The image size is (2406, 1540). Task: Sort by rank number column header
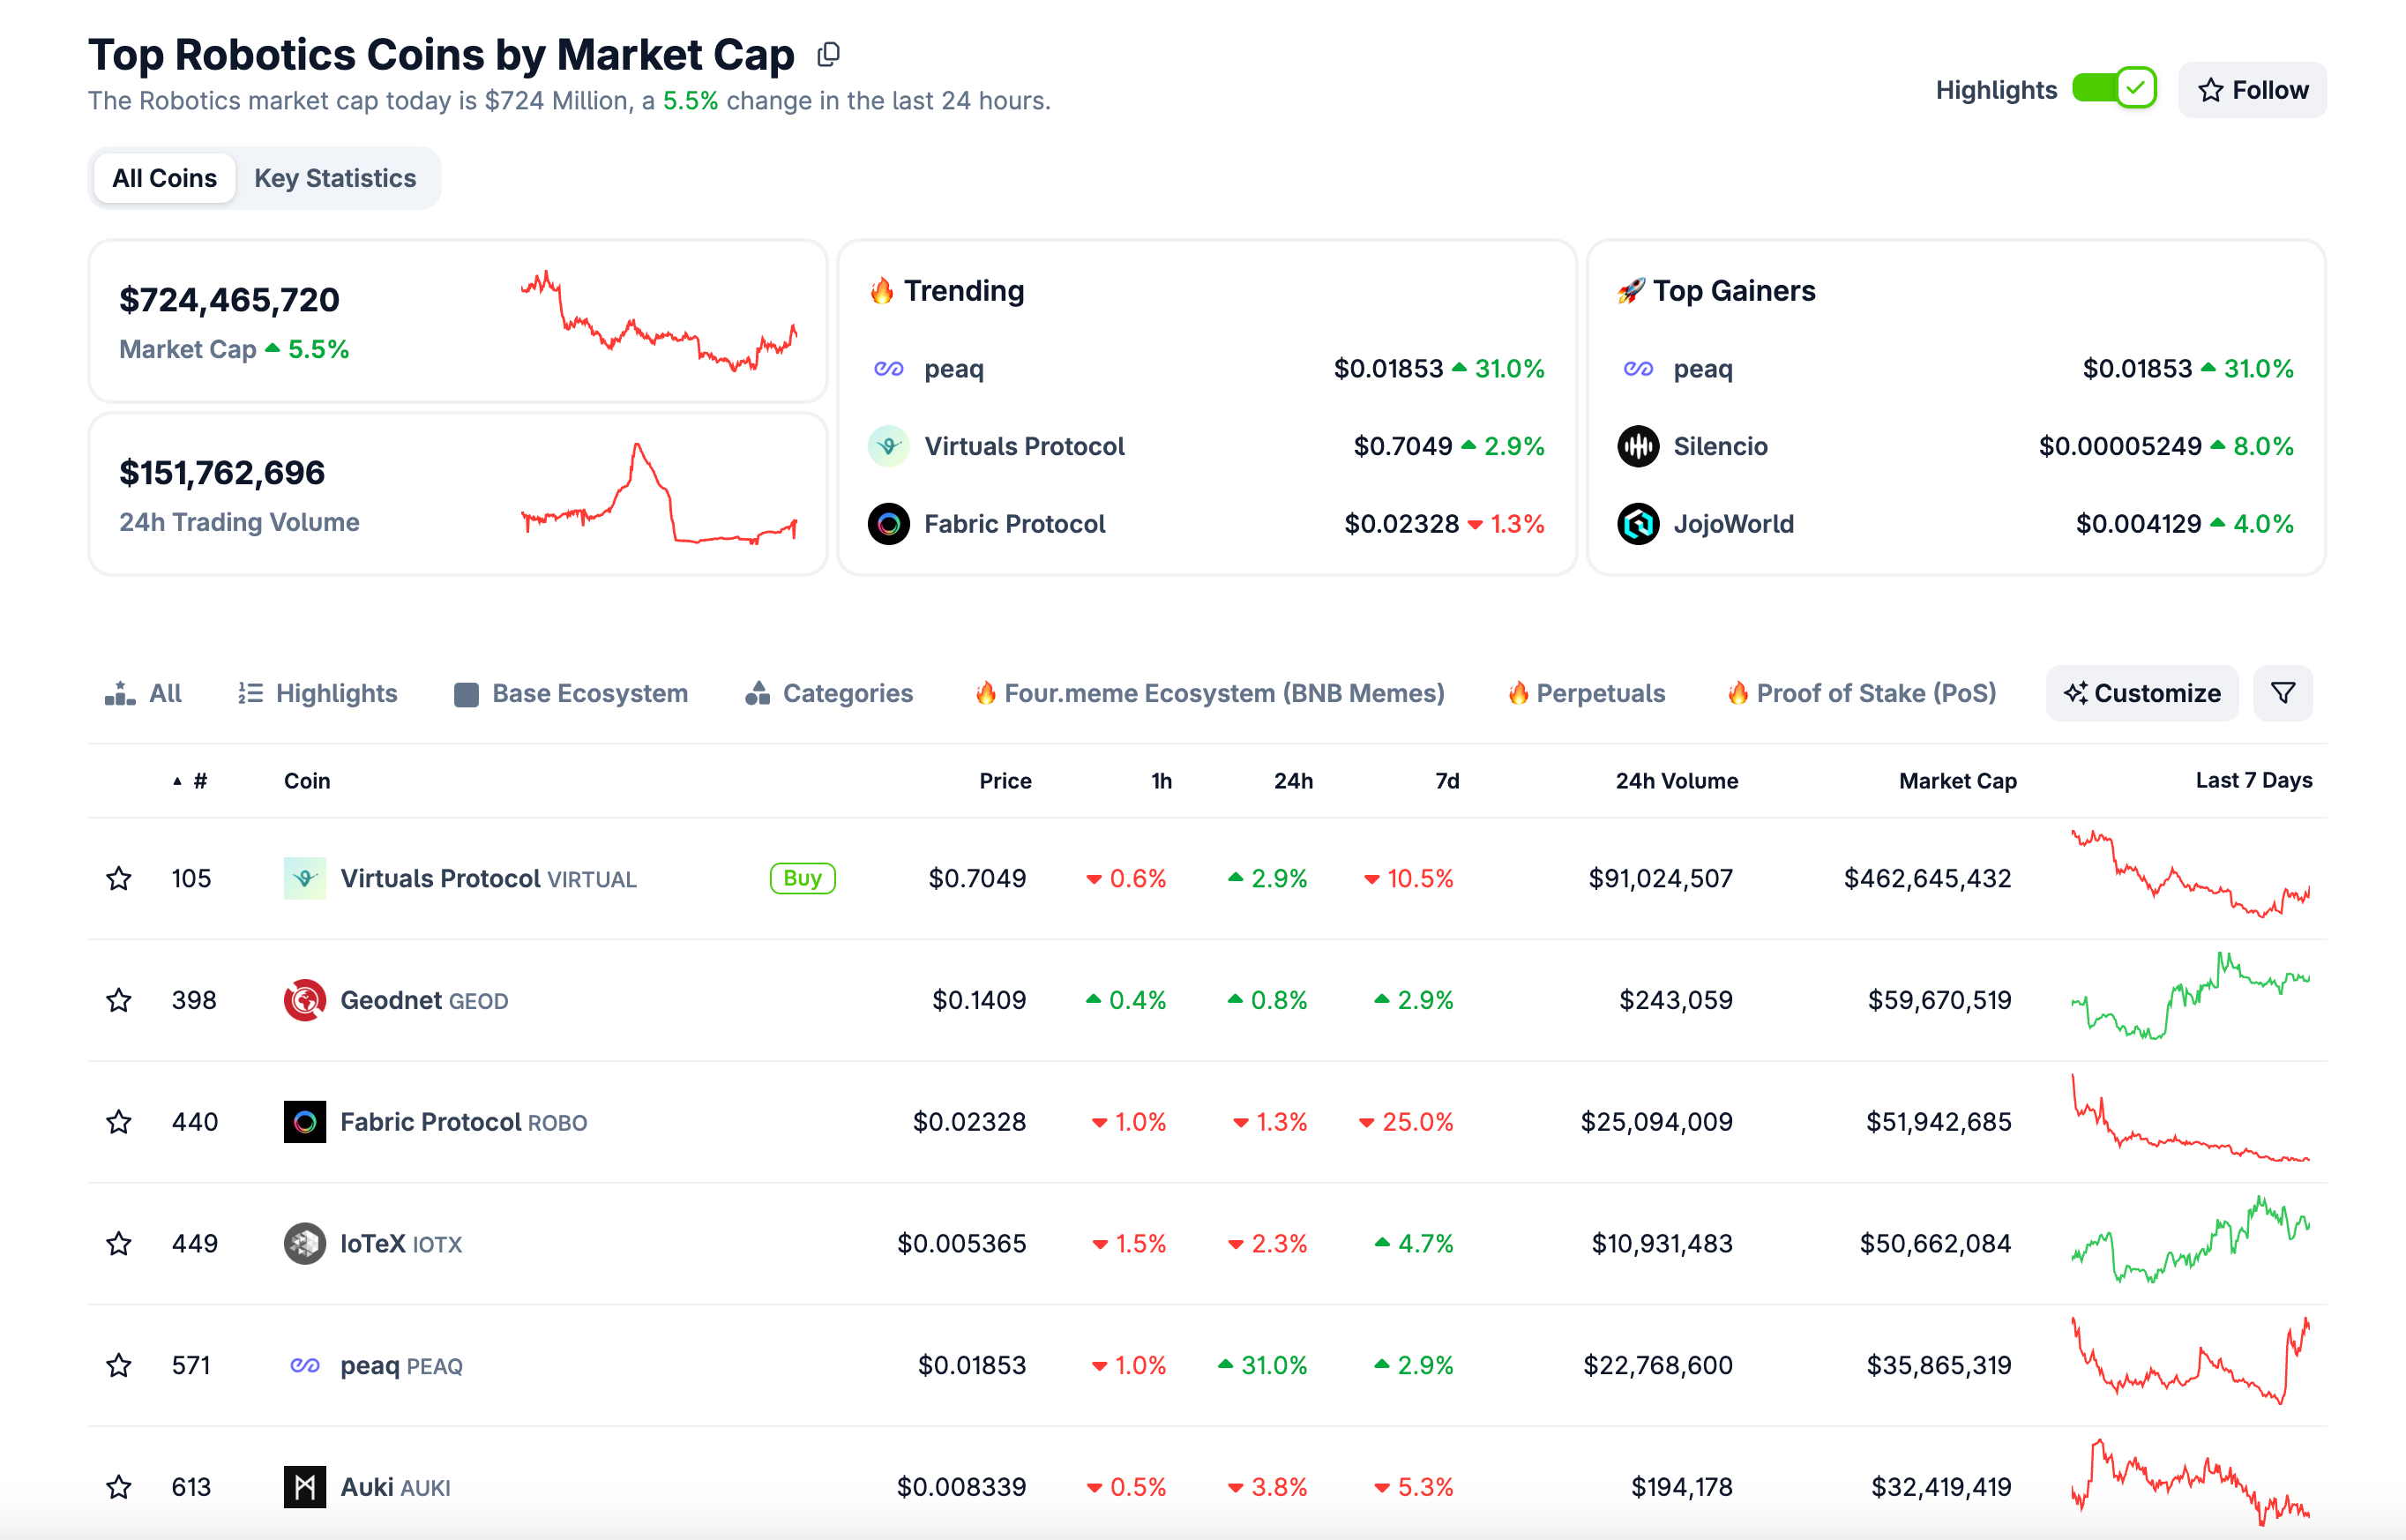(x=199, y=781)
